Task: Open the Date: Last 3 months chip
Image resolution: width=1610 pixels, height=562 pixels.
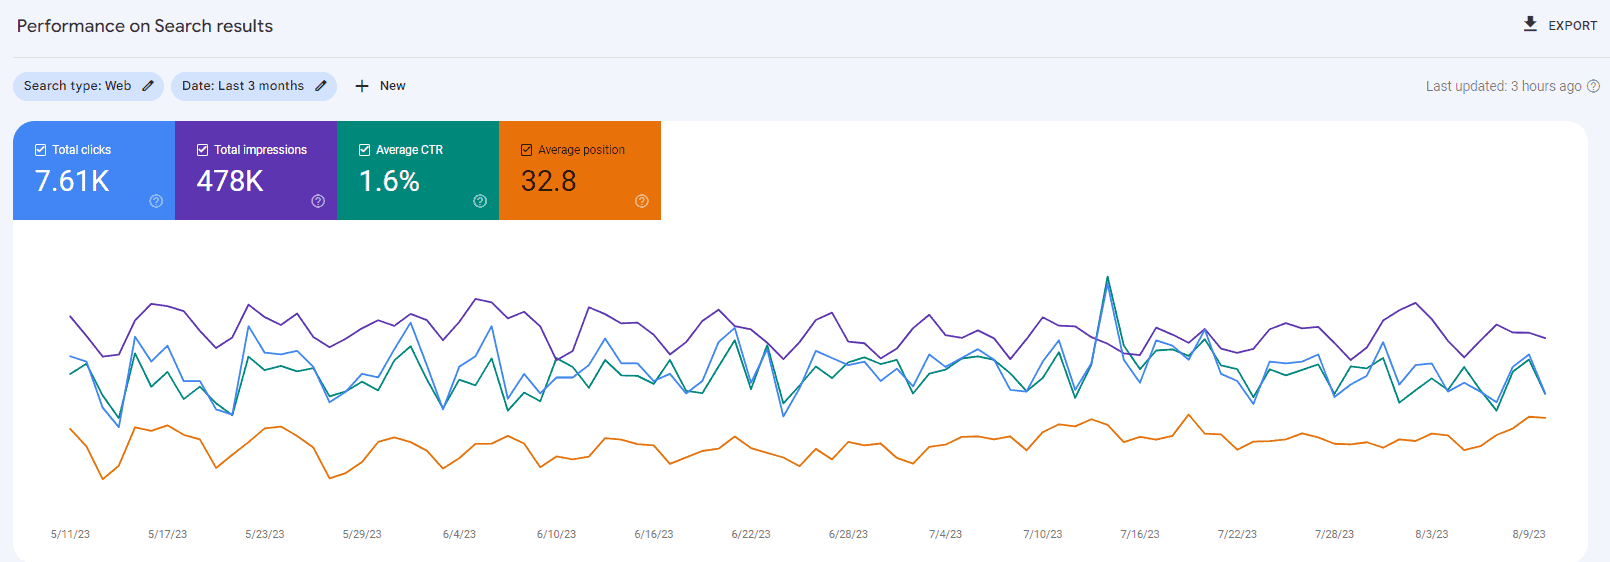Action: tap(243, 86)
